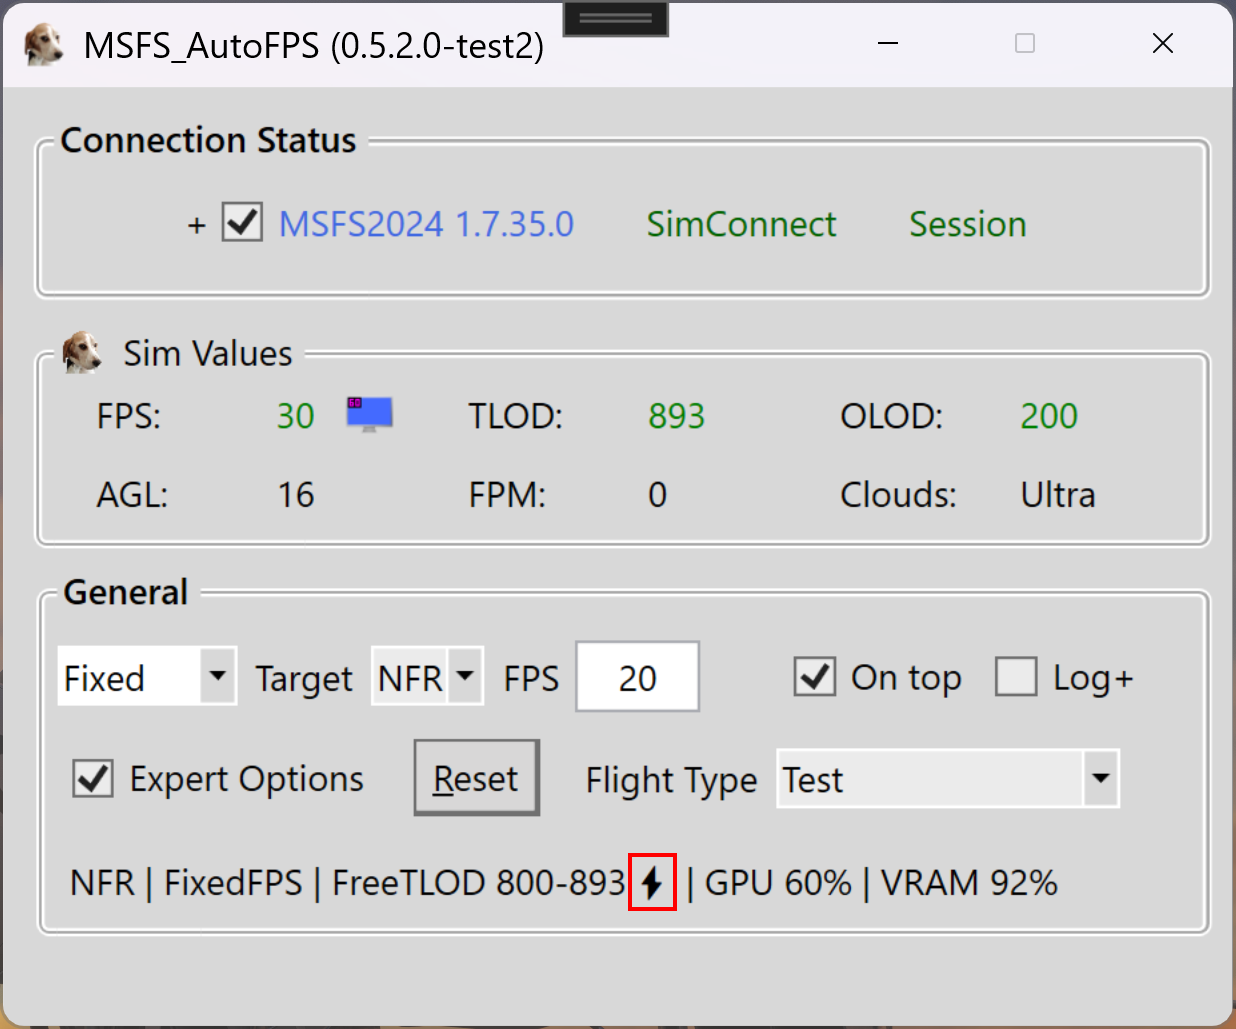Click the NFR label in status line
This screenshot has height=1029, width=1236.
102,883
